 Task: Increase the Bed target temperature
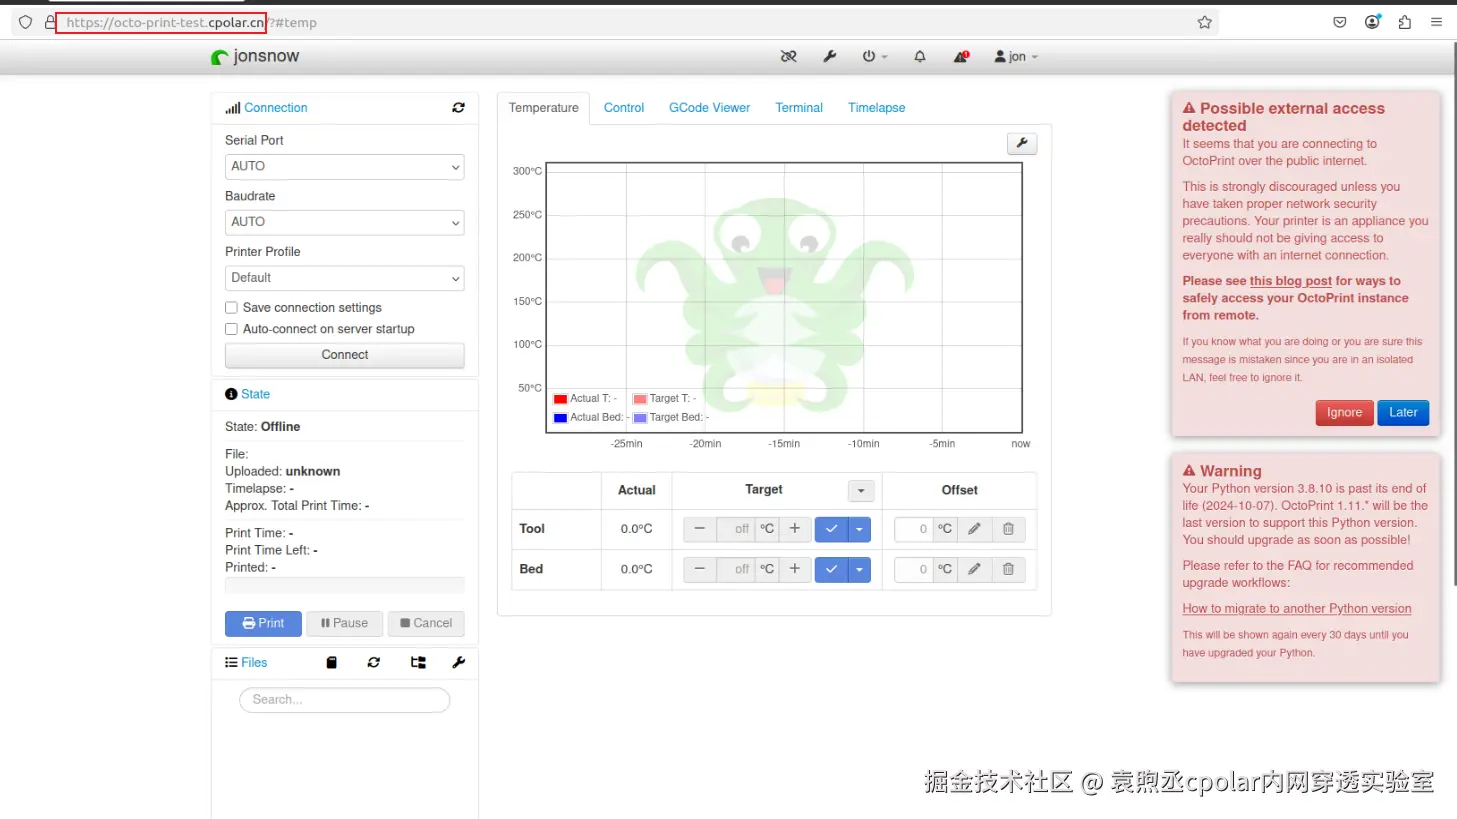tap(795, 570)
